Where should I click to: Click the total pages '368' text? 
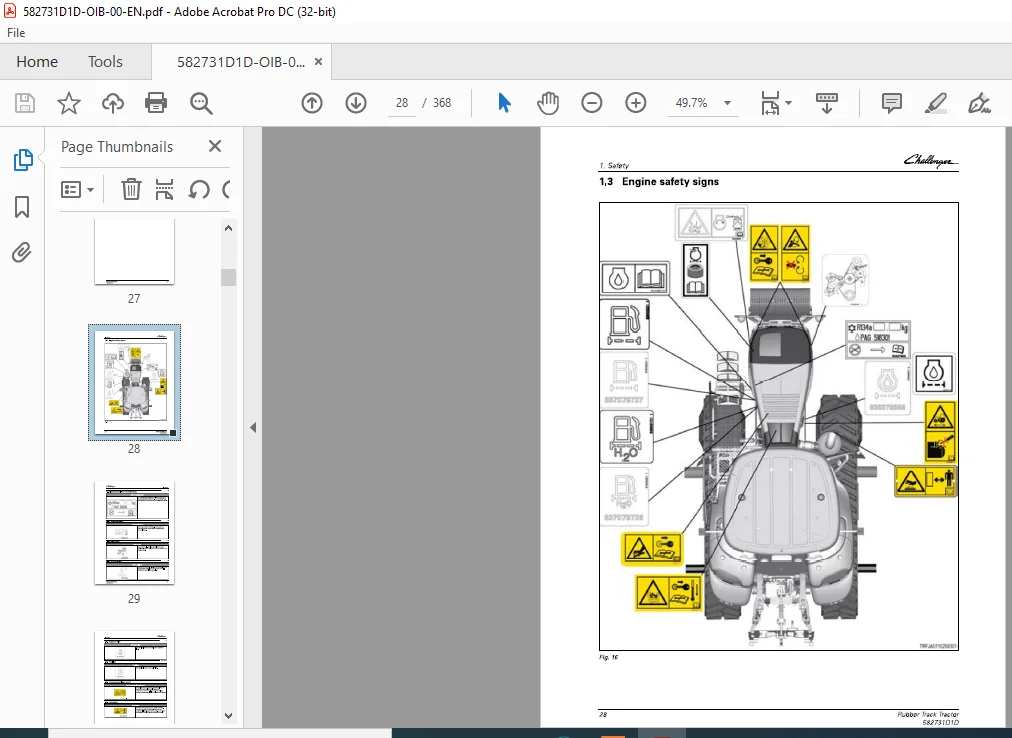pos(442,103)
